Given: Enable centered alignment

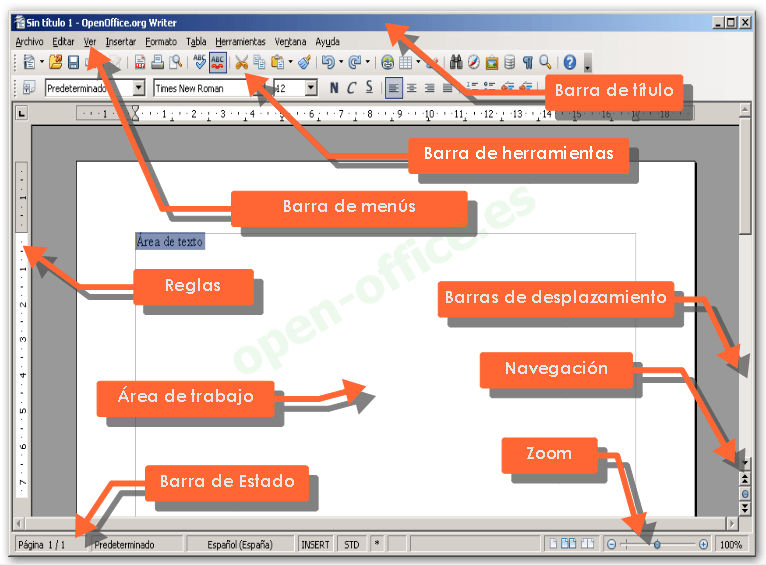Looking at the screenshot, I should tap(412, 88).
